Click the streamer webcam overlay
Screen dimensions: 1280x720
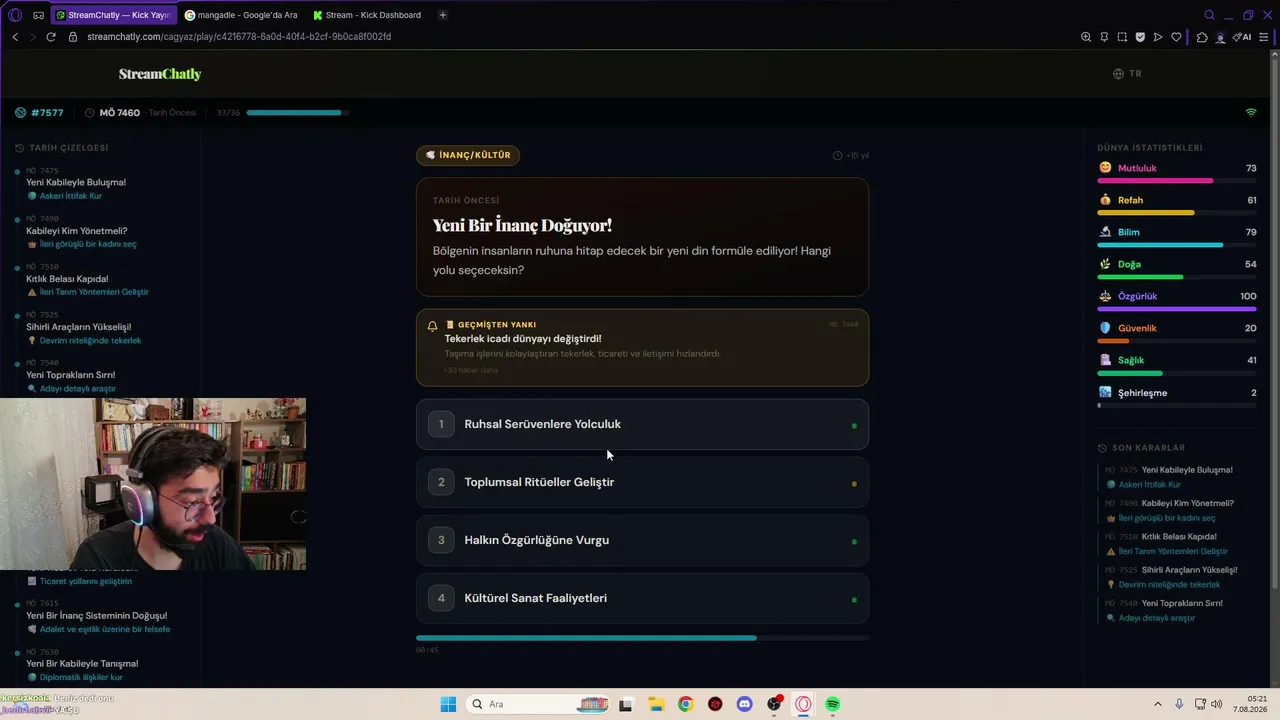153,484
